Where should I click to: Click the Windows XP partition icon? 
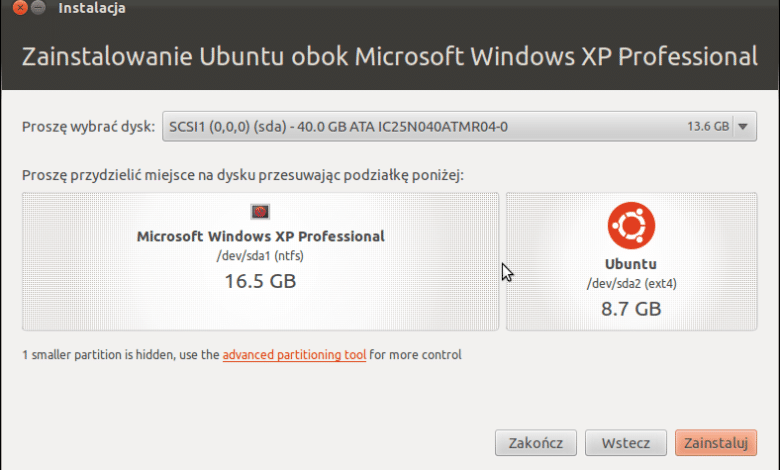pyautogui.click(x=260, y=212)
